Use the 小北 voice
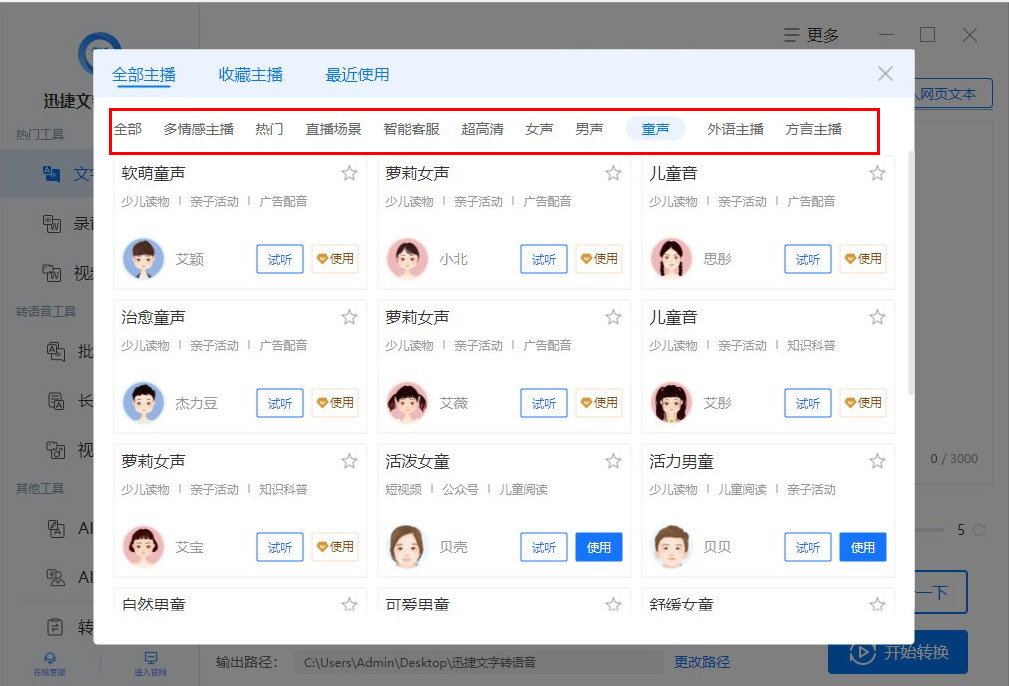The width and height of the screenshot is (1009, 686). point(598,259)
